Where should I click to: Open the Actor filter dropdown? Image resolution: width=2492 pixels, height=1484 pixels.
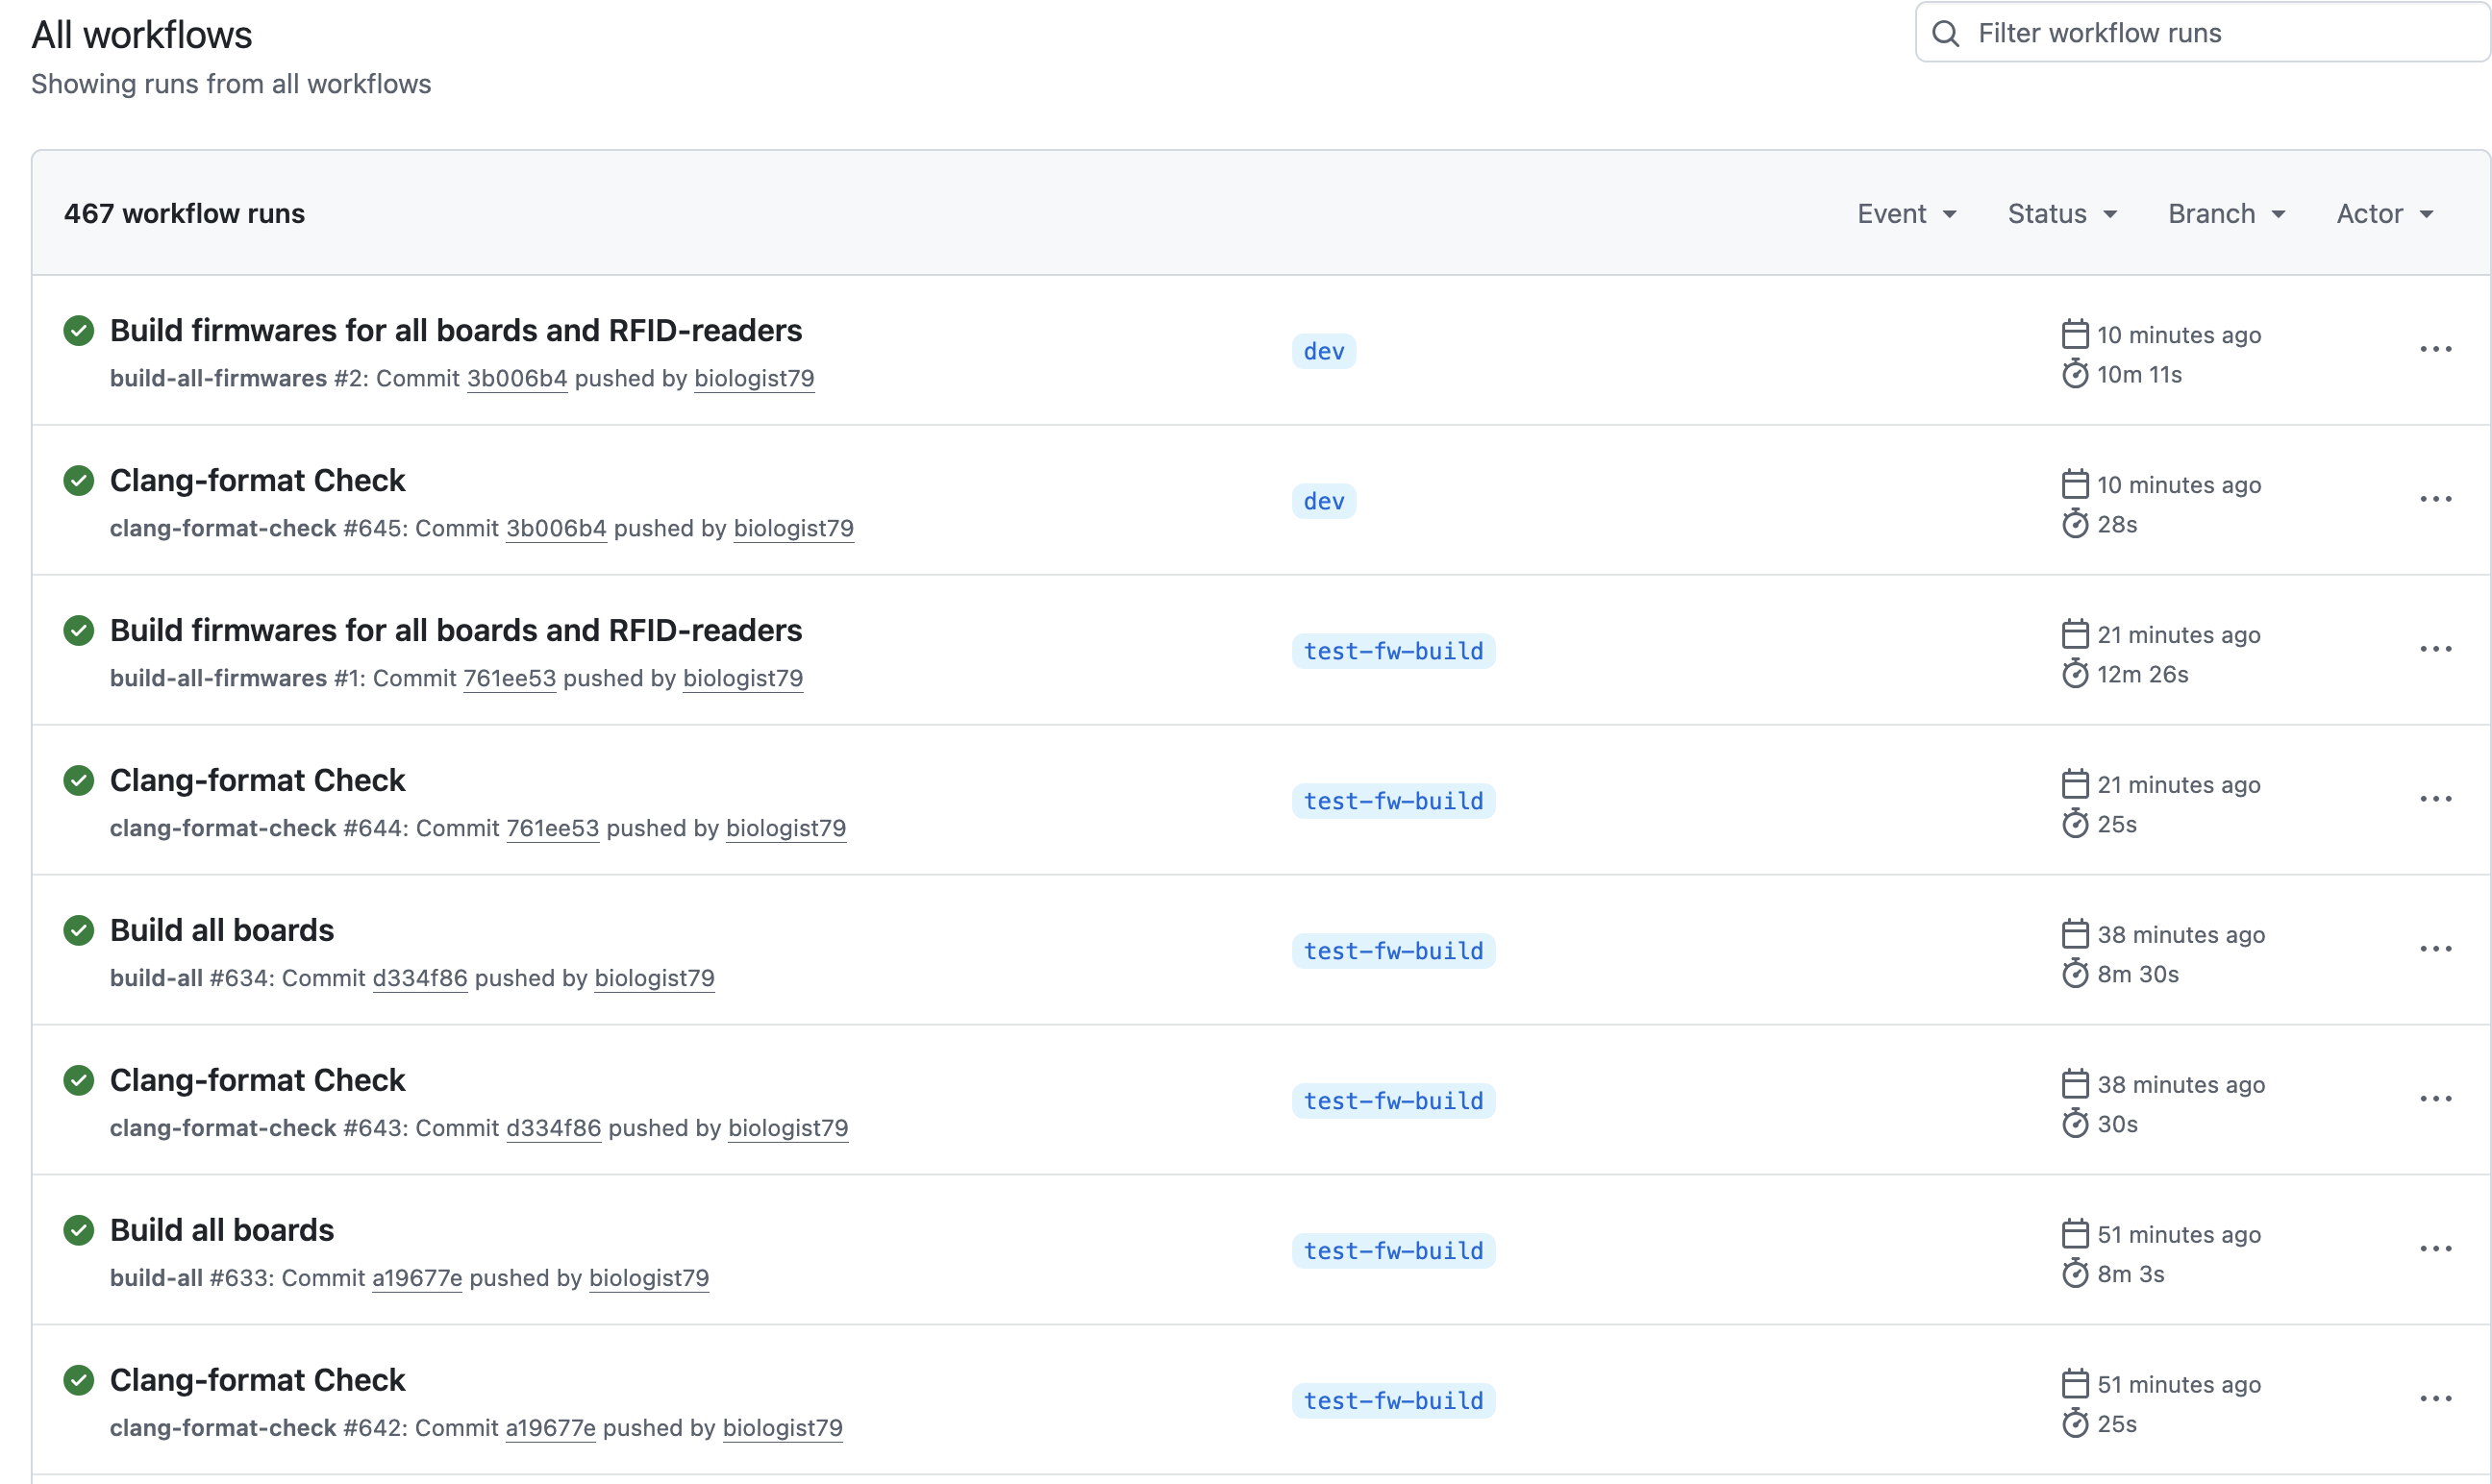coord(2384,214)
